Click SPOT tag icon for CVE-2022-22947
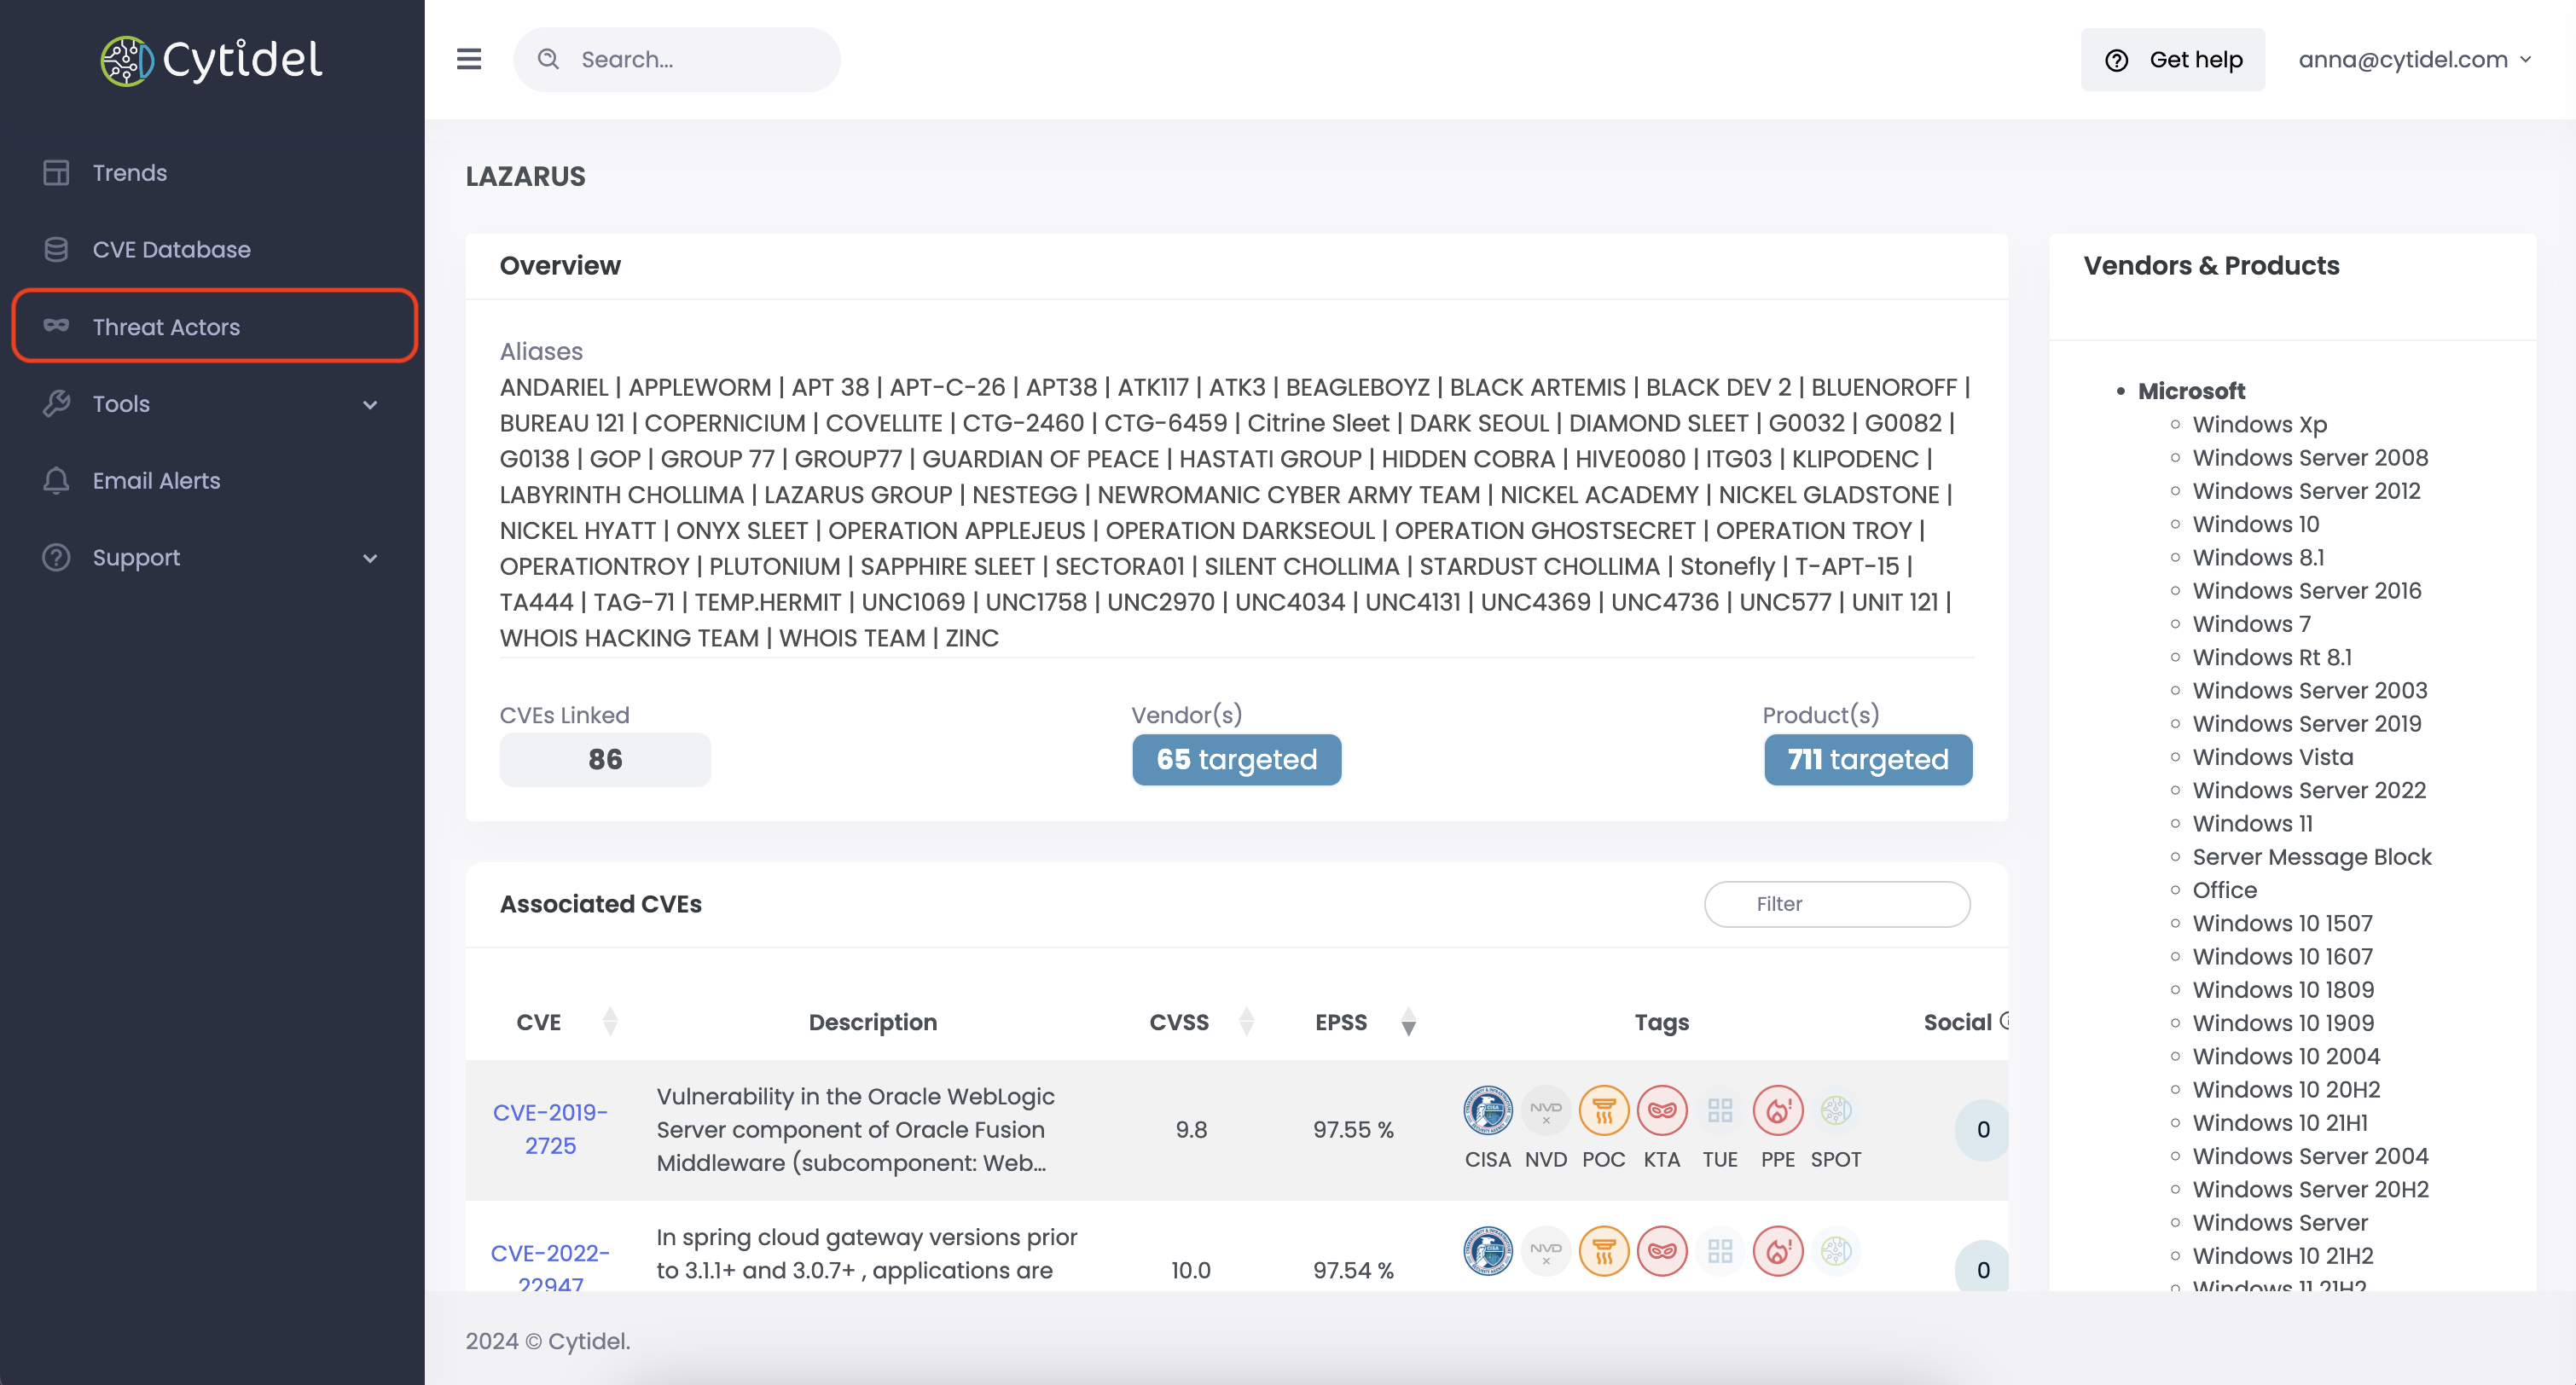Viewport: 2576px width, 1385px height. [x=1836, y=1251]
